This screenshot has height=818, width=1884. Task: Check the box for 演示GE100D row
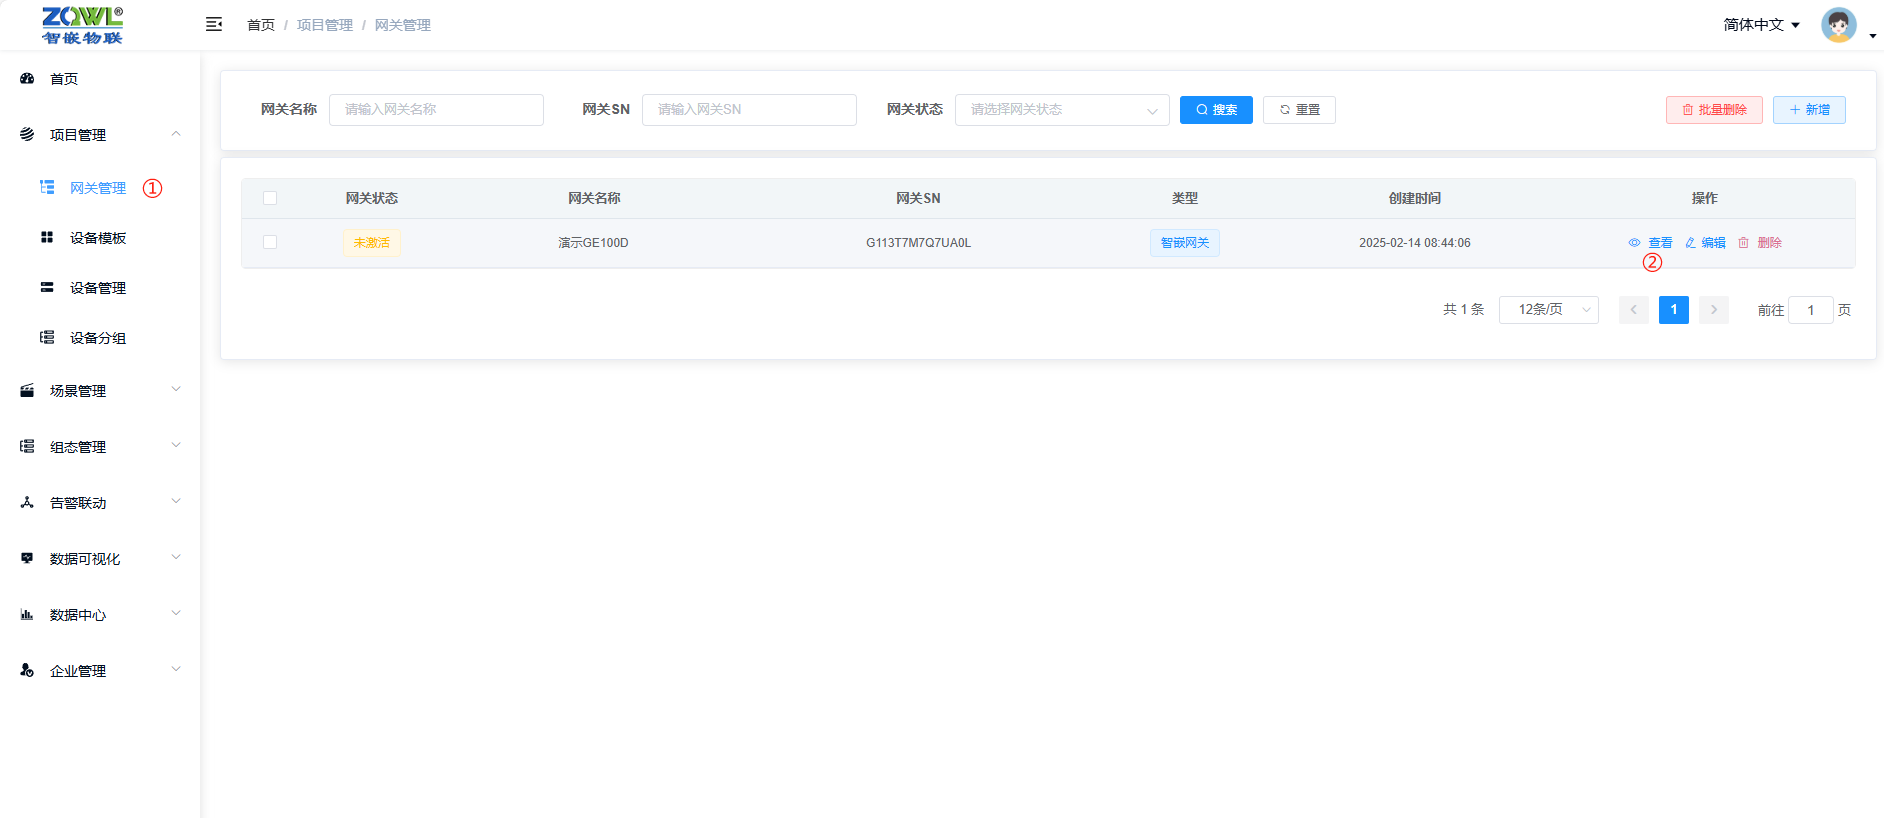(270, 242)
